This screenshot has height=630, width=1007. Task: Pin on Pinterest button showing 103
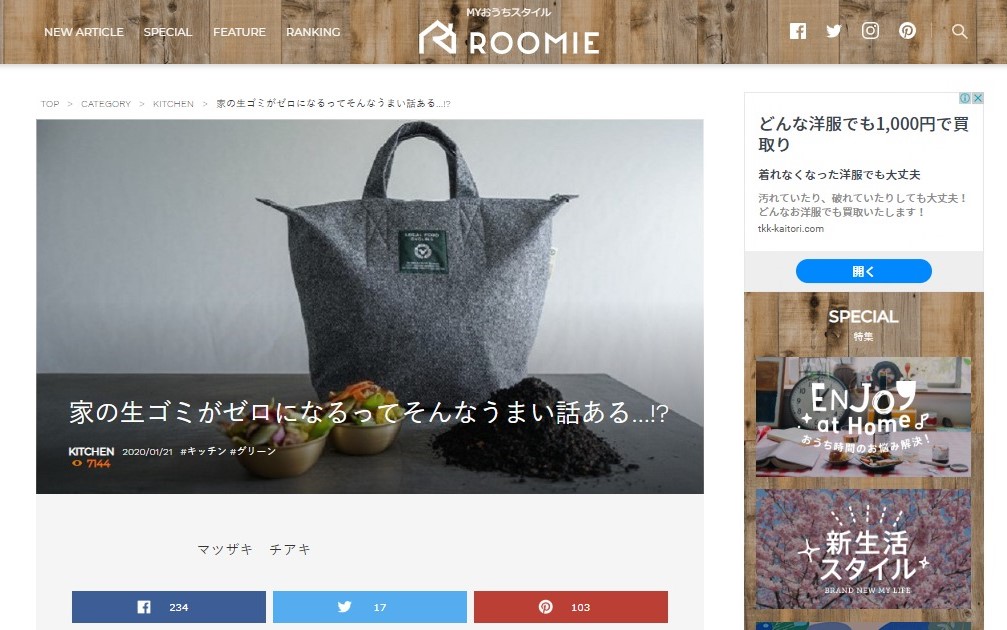point(571,607)
